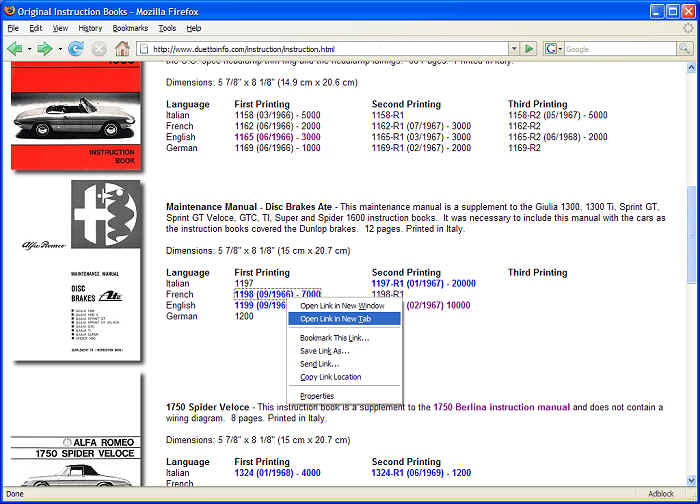This screenshot has height=504, width=700.
Task: Select Copy Link Location entry
Action: click(x=344, y=377)
